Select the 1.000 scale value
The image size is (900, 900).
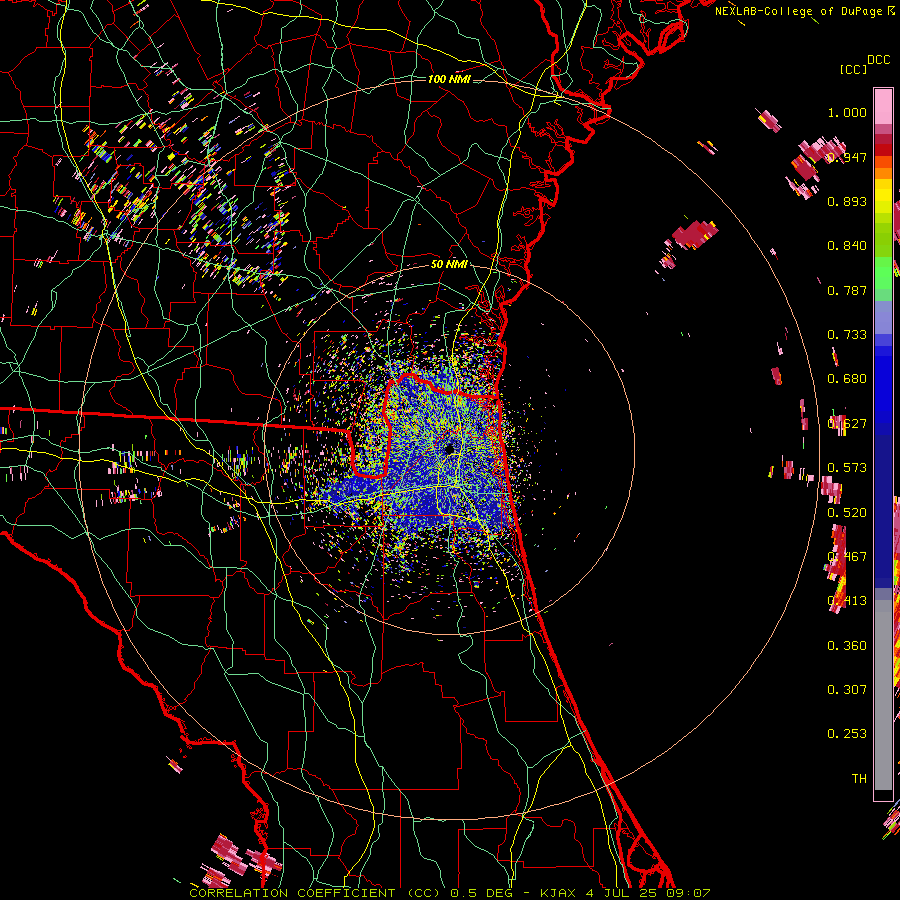click(847, 112)
